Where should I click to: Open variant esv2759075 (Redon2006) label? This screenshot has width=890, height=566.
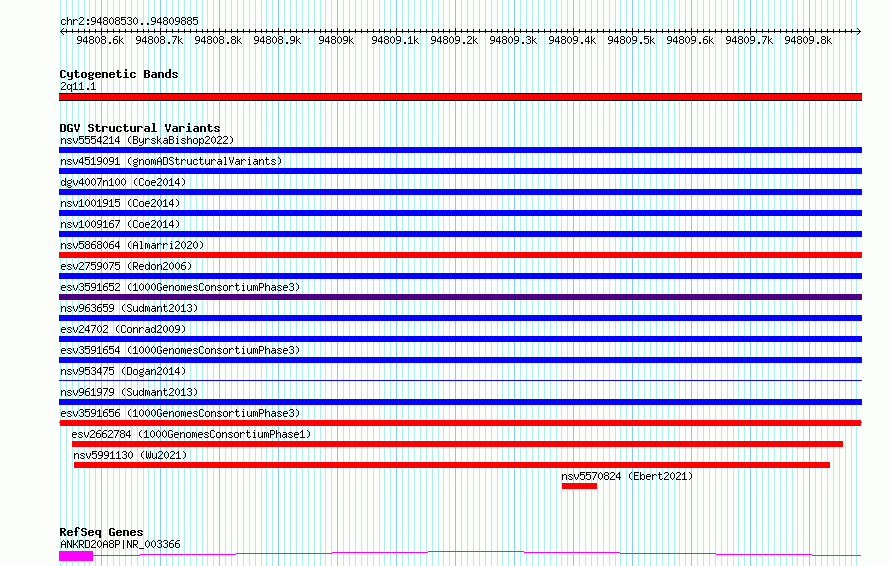(x=126, y=266)
